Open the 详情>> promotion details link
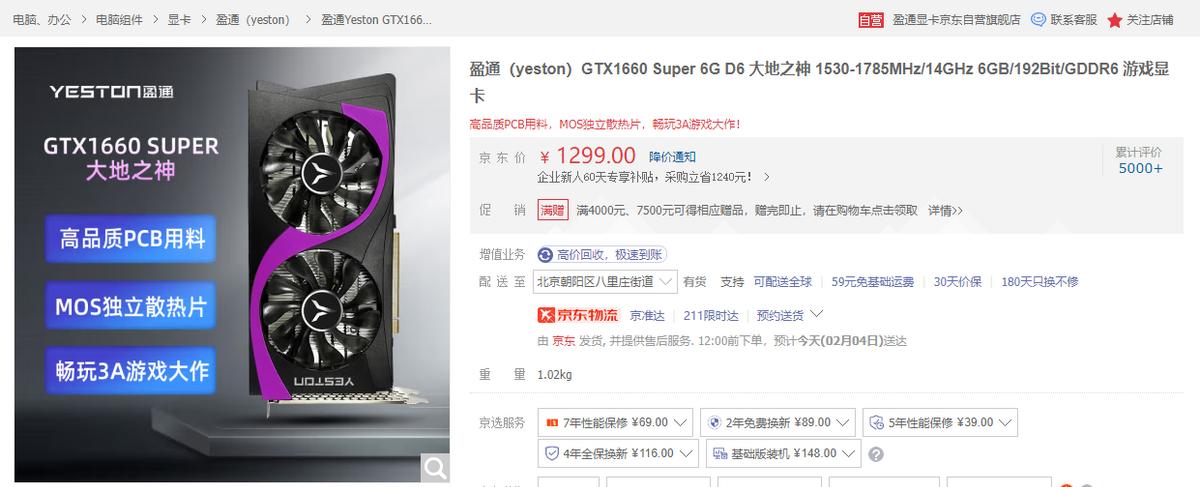Viewport: 1200px width, 487px height. [x=946, y=210]
